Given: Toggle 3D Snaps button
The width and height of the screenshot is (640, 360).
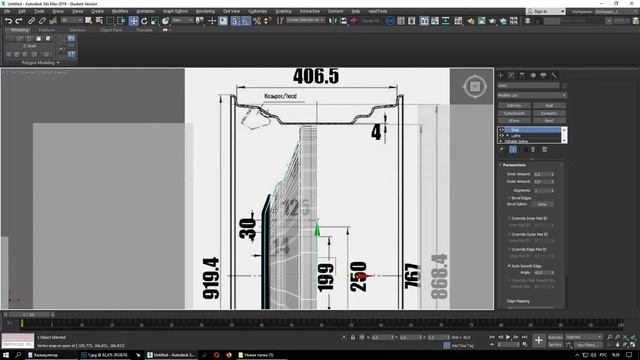Looking at the screenshot, I should click(235, 20).
